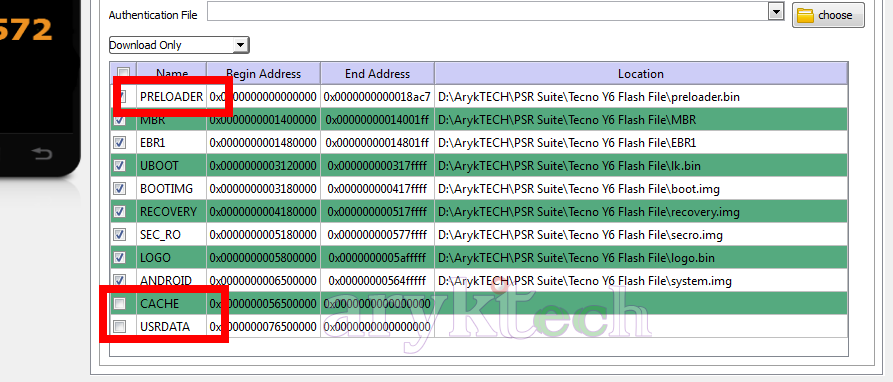Click begin address 0x0000000005800000
Image resolution: width=893 pixels, height=382 pixels.
(263, 257)
